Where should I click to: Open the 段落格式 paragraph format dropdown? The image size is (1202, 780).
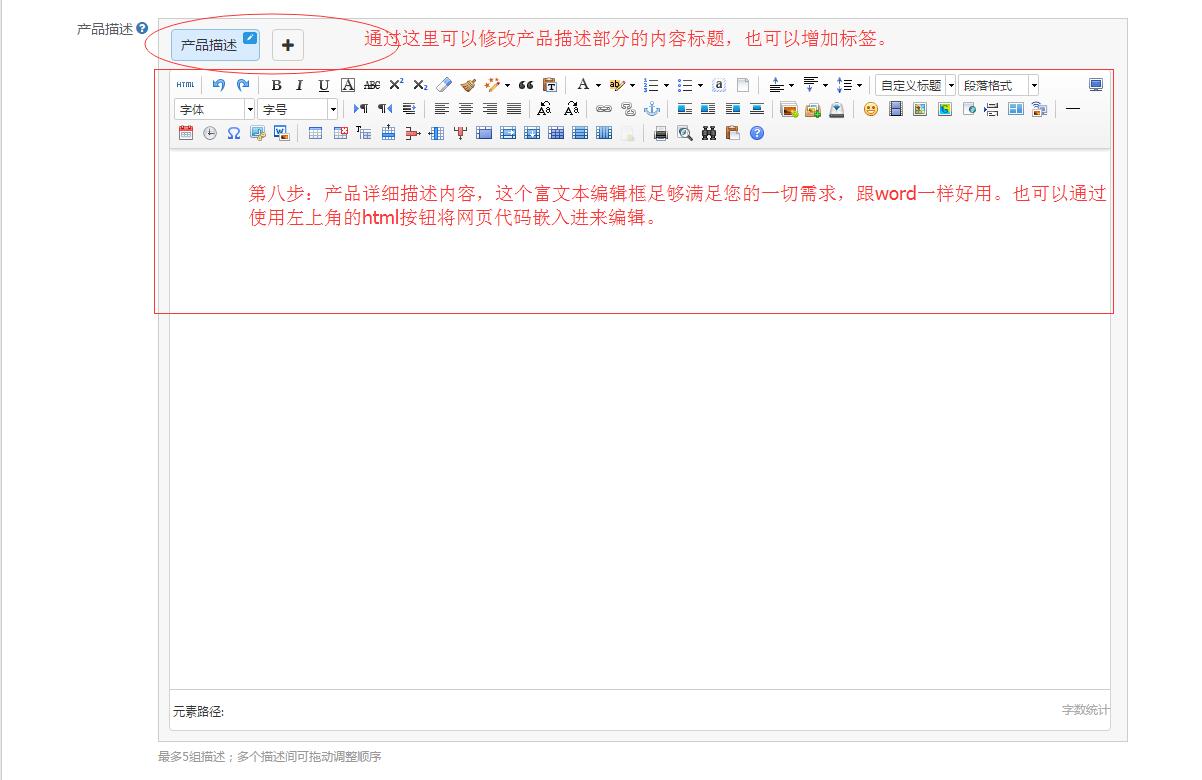tap(999, 85)
